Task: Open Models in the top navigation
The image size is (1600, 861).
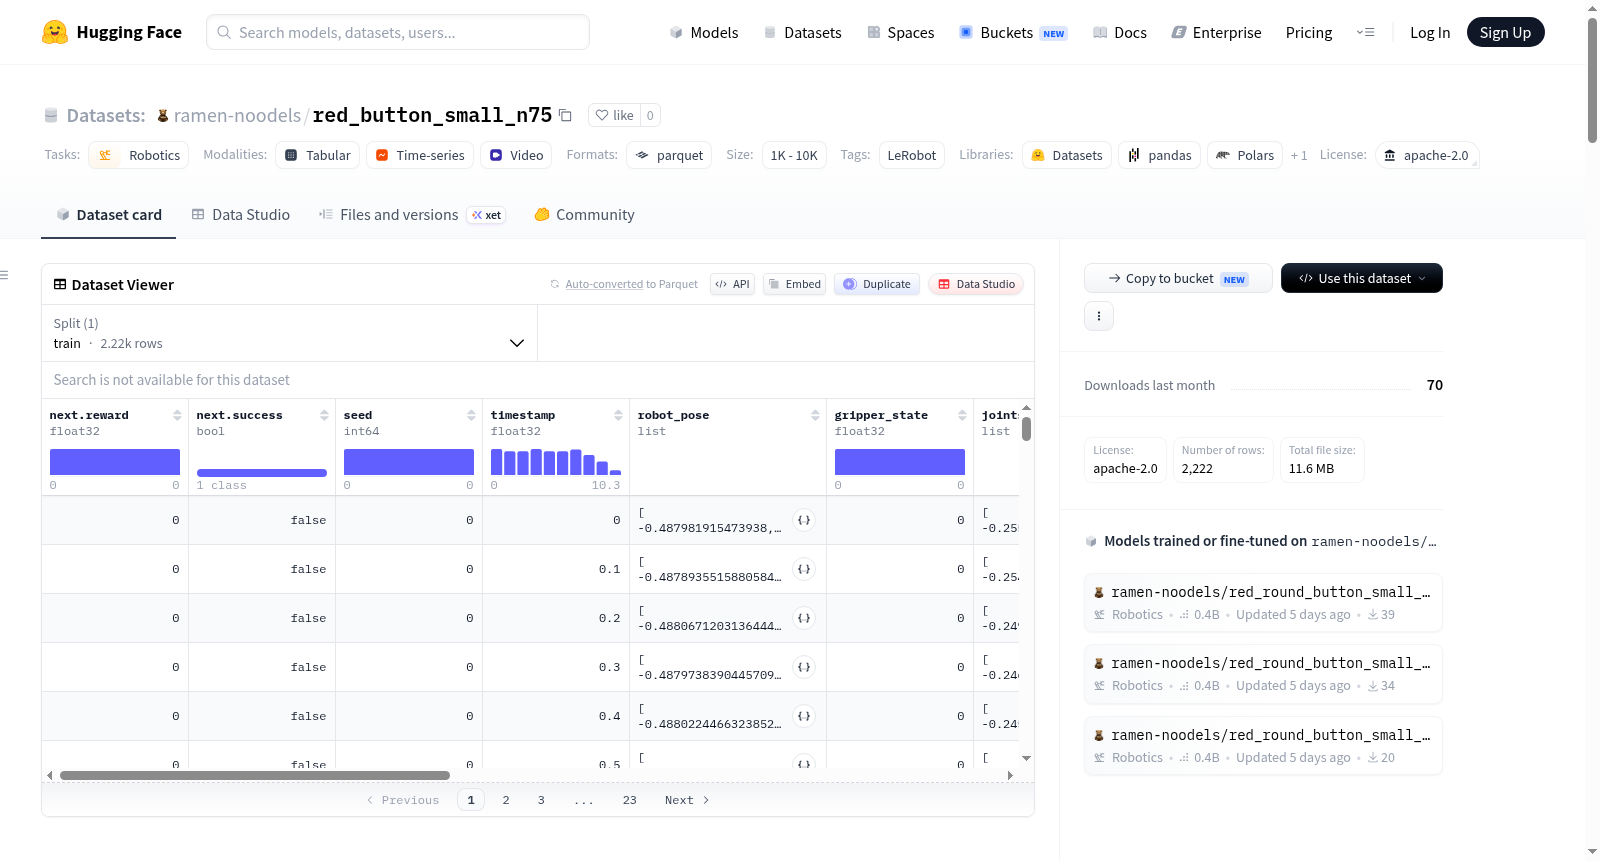Action: click(x=704, y=33)
